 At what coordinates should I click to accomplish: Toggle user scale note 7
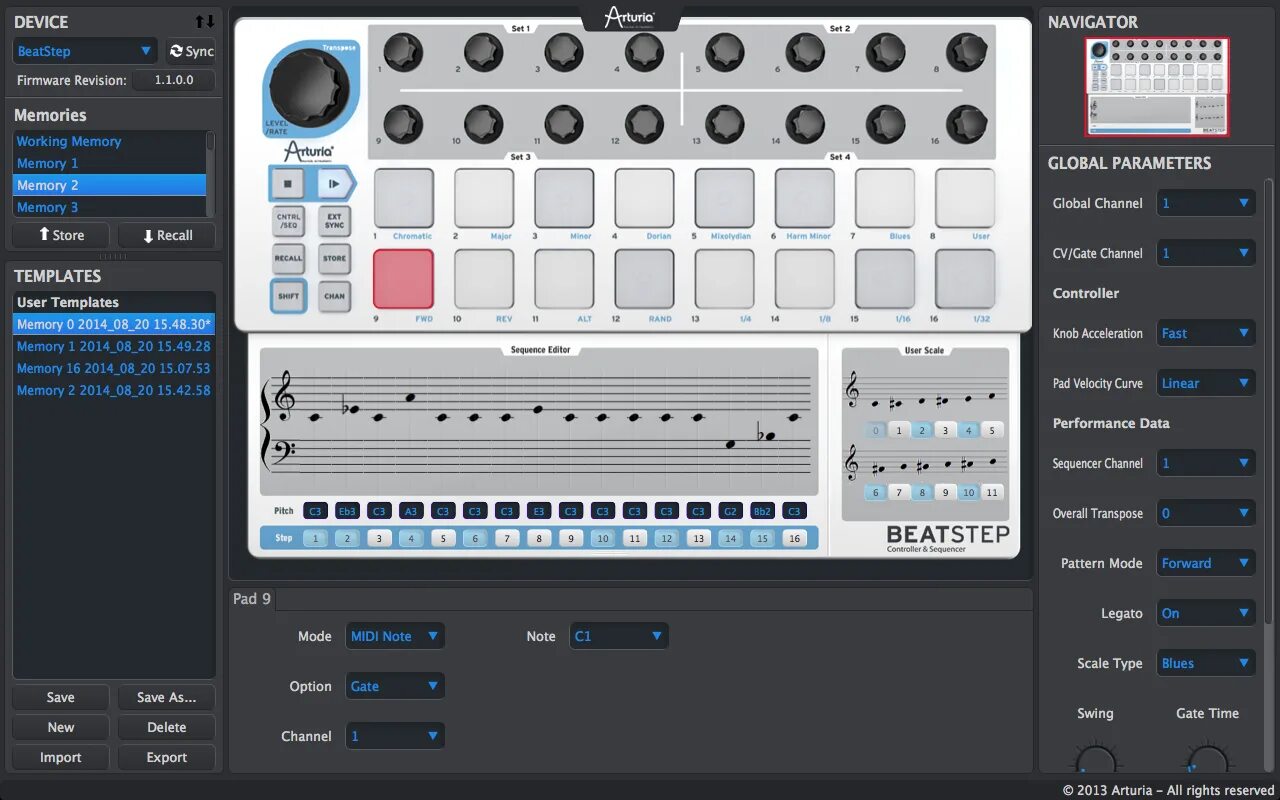tap(899, 492)
